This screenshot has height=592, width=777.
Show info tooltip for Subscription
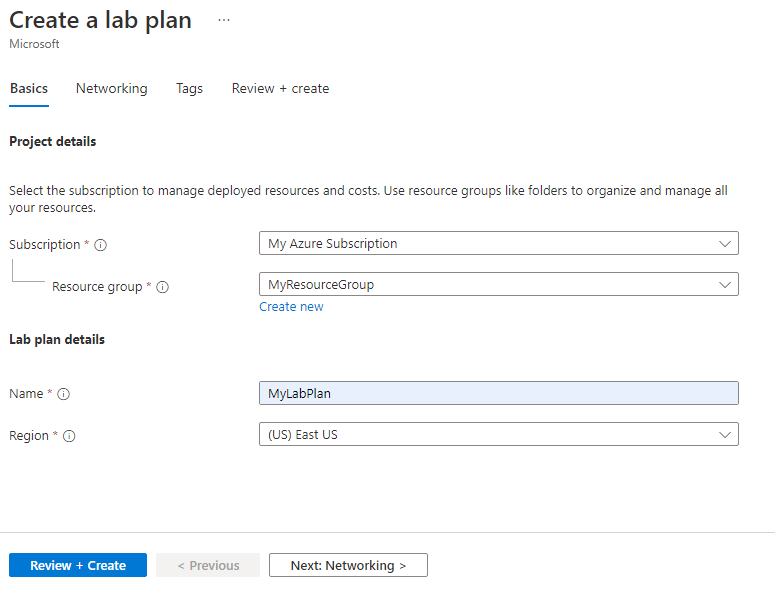coord(101,245)
